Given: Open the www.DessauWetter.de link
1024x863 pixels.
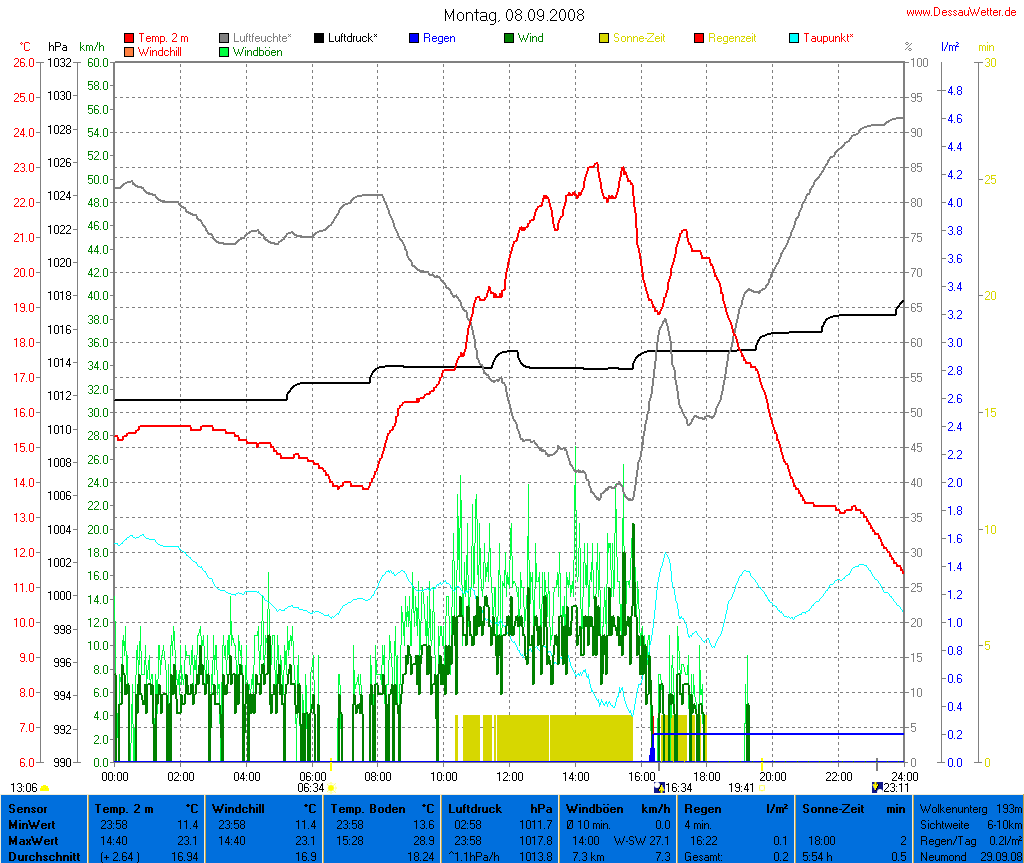Looking at the screenshot, I should click(x=961, y=12).
